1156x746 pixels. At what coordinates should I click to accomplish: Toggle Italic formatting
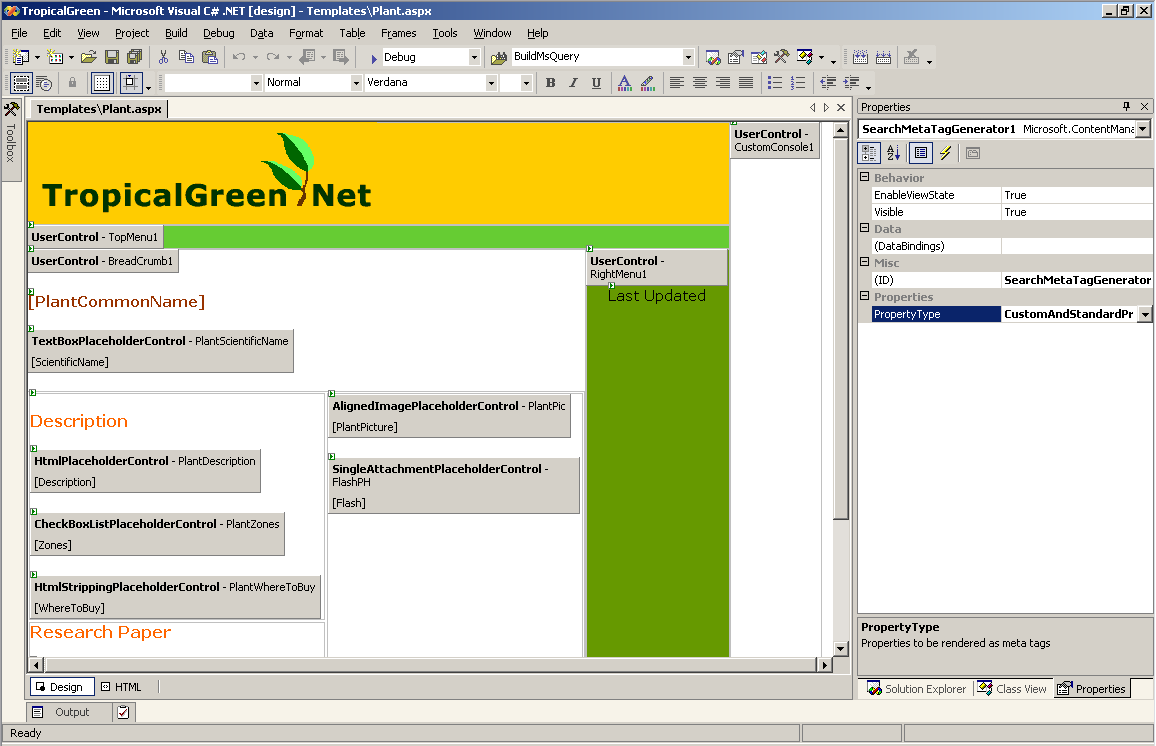573,83
